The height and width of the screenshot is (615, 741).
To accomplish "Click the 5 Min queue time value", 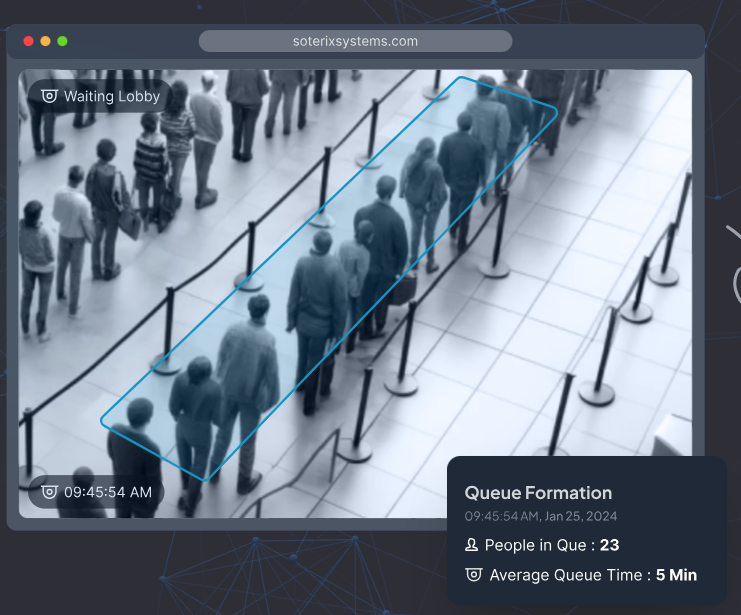I will (677, 575).
